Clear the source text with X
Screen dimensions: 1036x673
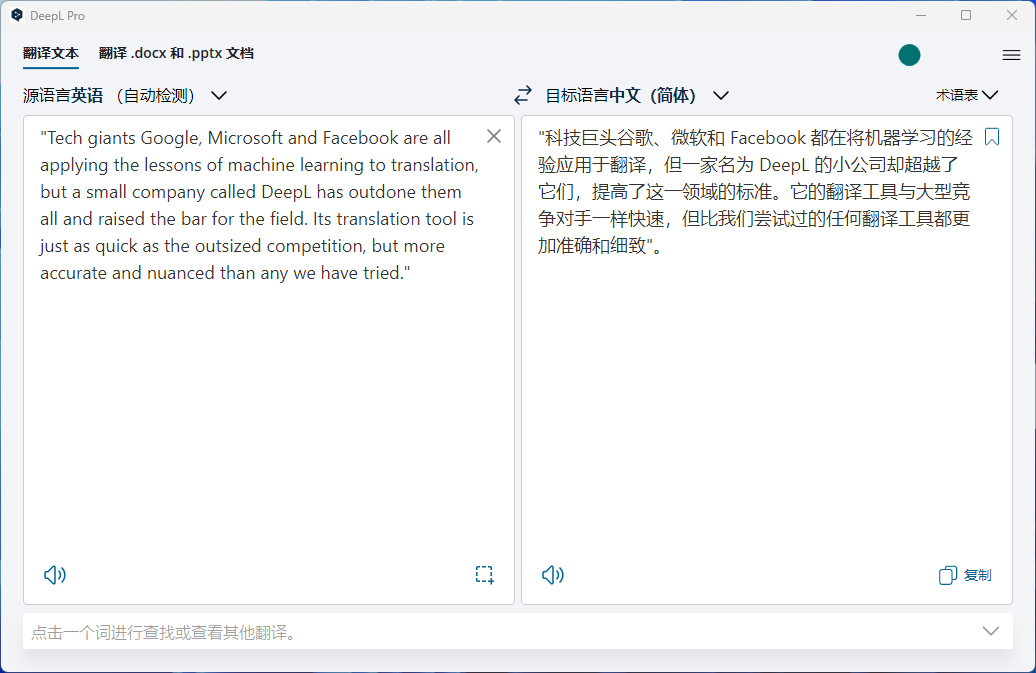pyautogui.click(x=494, y=136)
